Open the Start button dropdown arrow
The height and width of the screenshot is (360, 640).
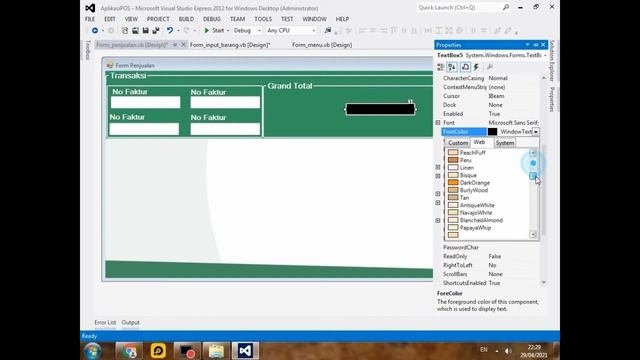(x=228, y=31)
